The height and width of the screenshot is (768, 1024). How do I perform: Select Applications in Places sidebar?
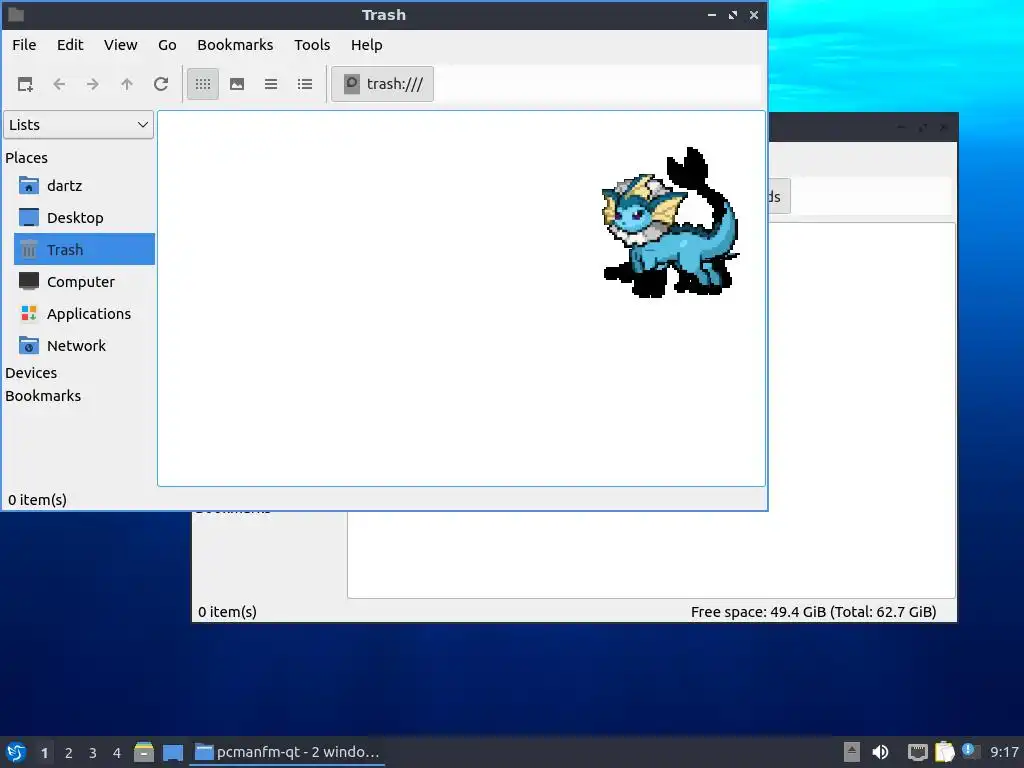click(x=84, y=313)
